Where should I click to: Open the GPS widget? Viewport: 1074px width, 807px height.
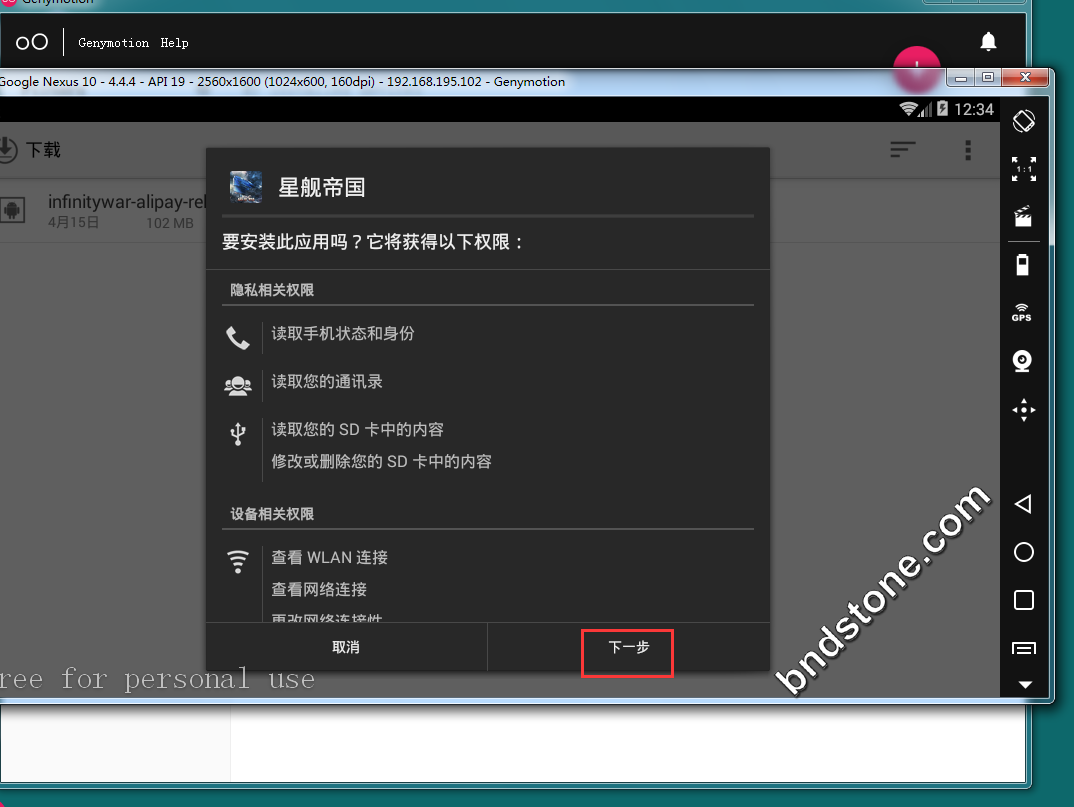tap(1022, 313)
